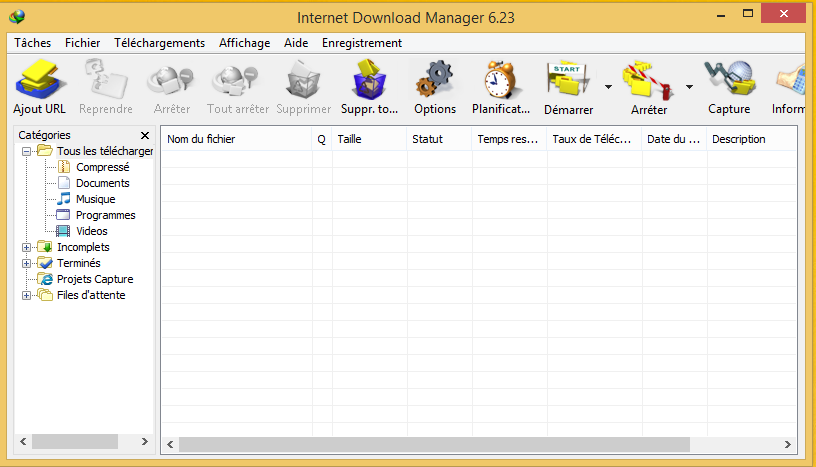Screen dimensions: 816x467
Task: Sort by Description column header
Action: click(751, 139)
